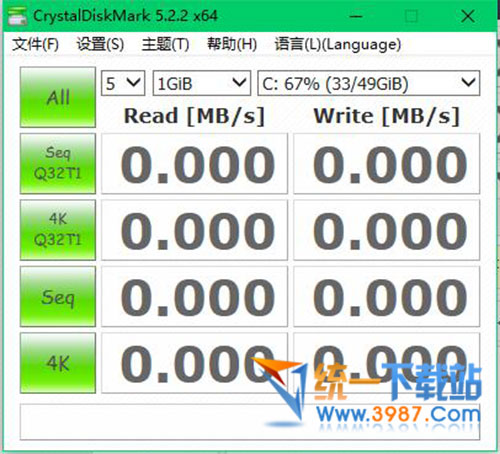Run all benchmarks with All button

coord(58,97)
